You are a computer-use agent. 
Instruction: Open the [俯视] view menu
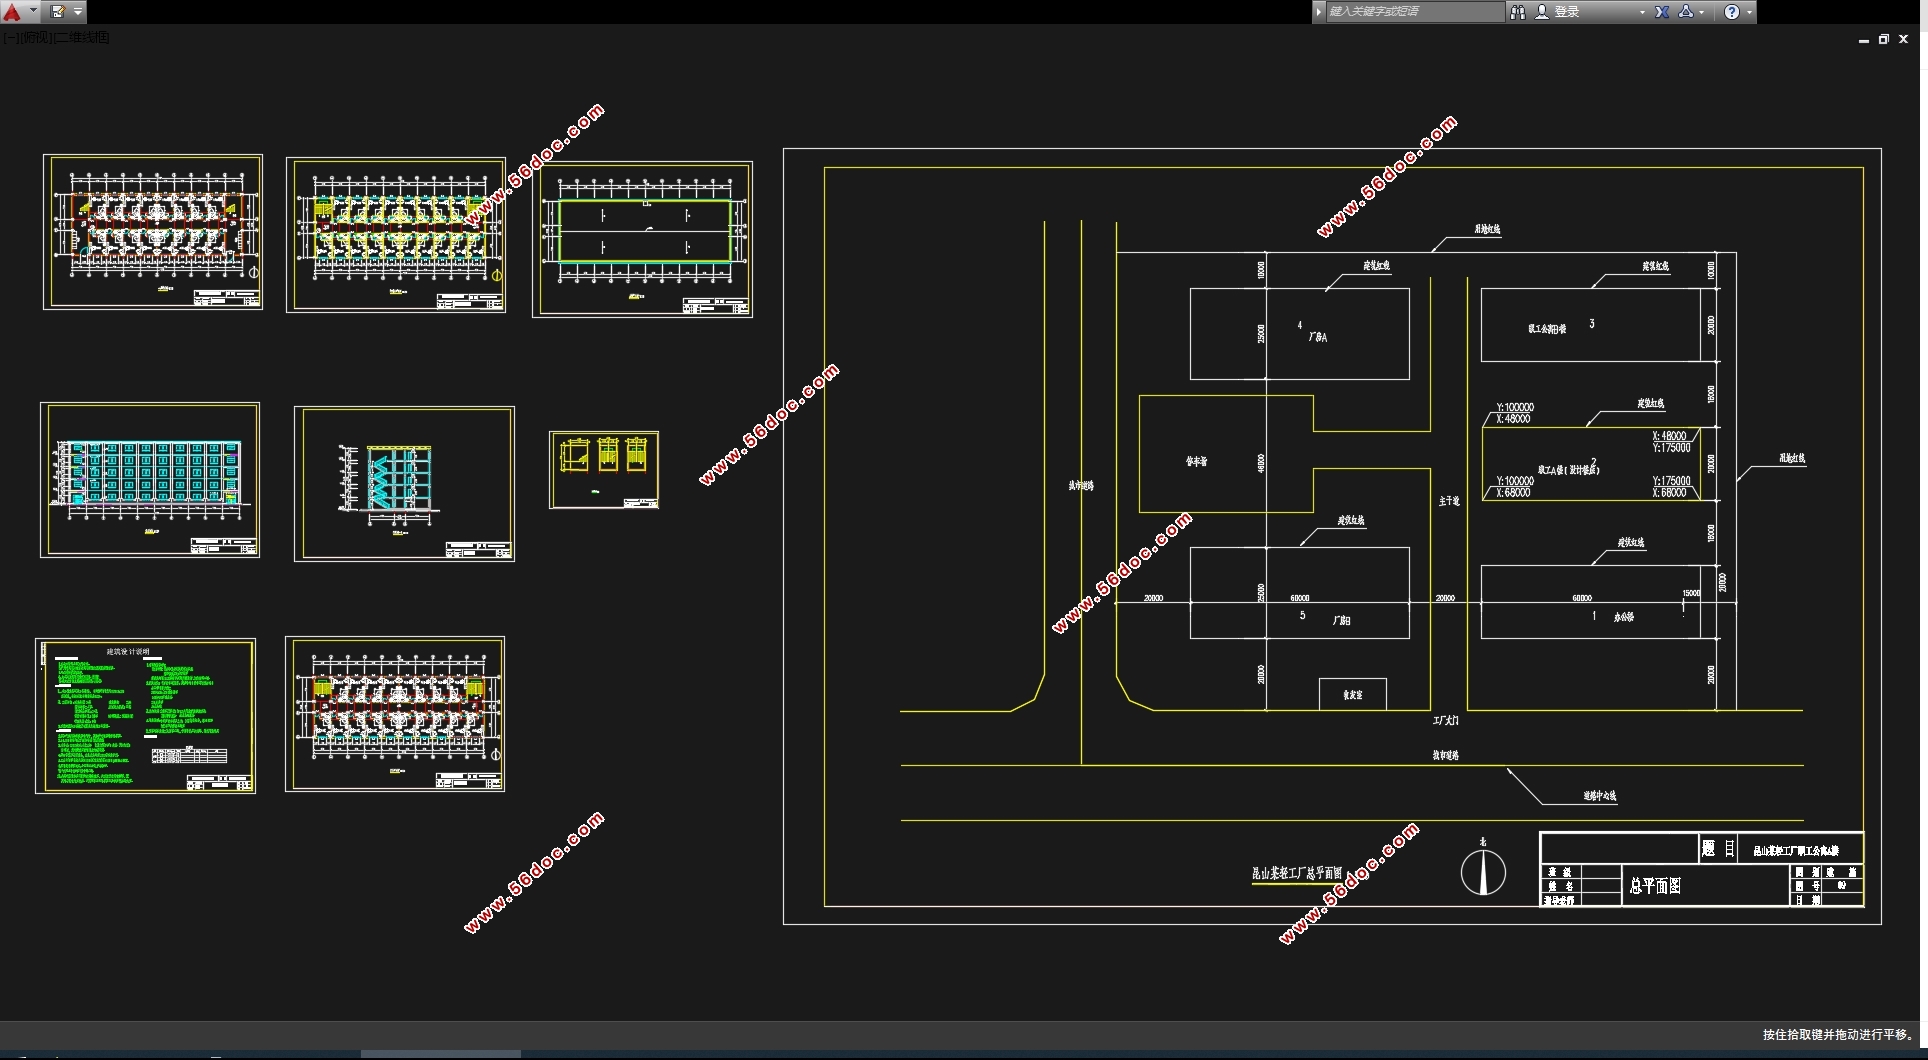point(35,38)
